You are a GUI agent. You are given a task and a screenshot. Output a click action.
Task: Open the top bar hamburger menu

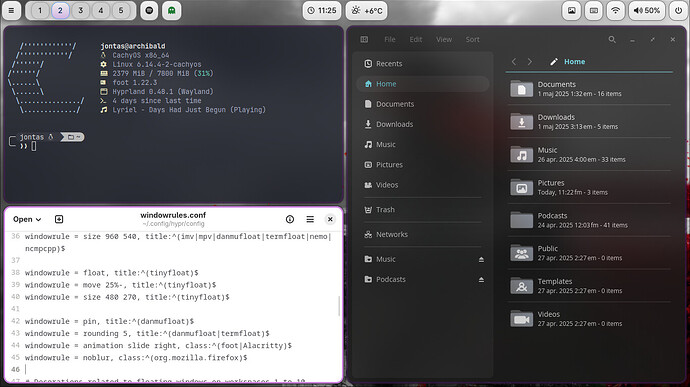point(11,11)
